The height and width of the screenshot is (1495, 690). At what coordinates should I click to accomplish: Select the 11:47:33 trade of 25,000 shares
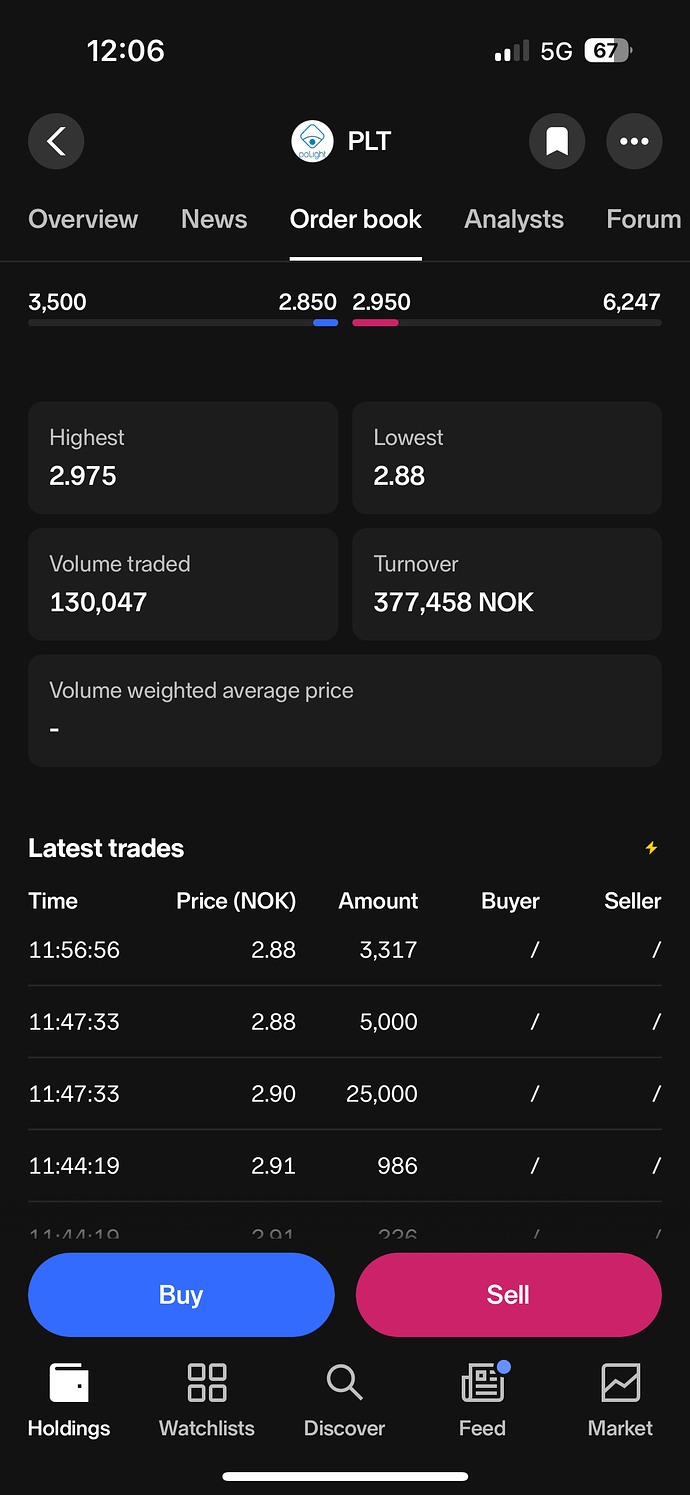345,1094
